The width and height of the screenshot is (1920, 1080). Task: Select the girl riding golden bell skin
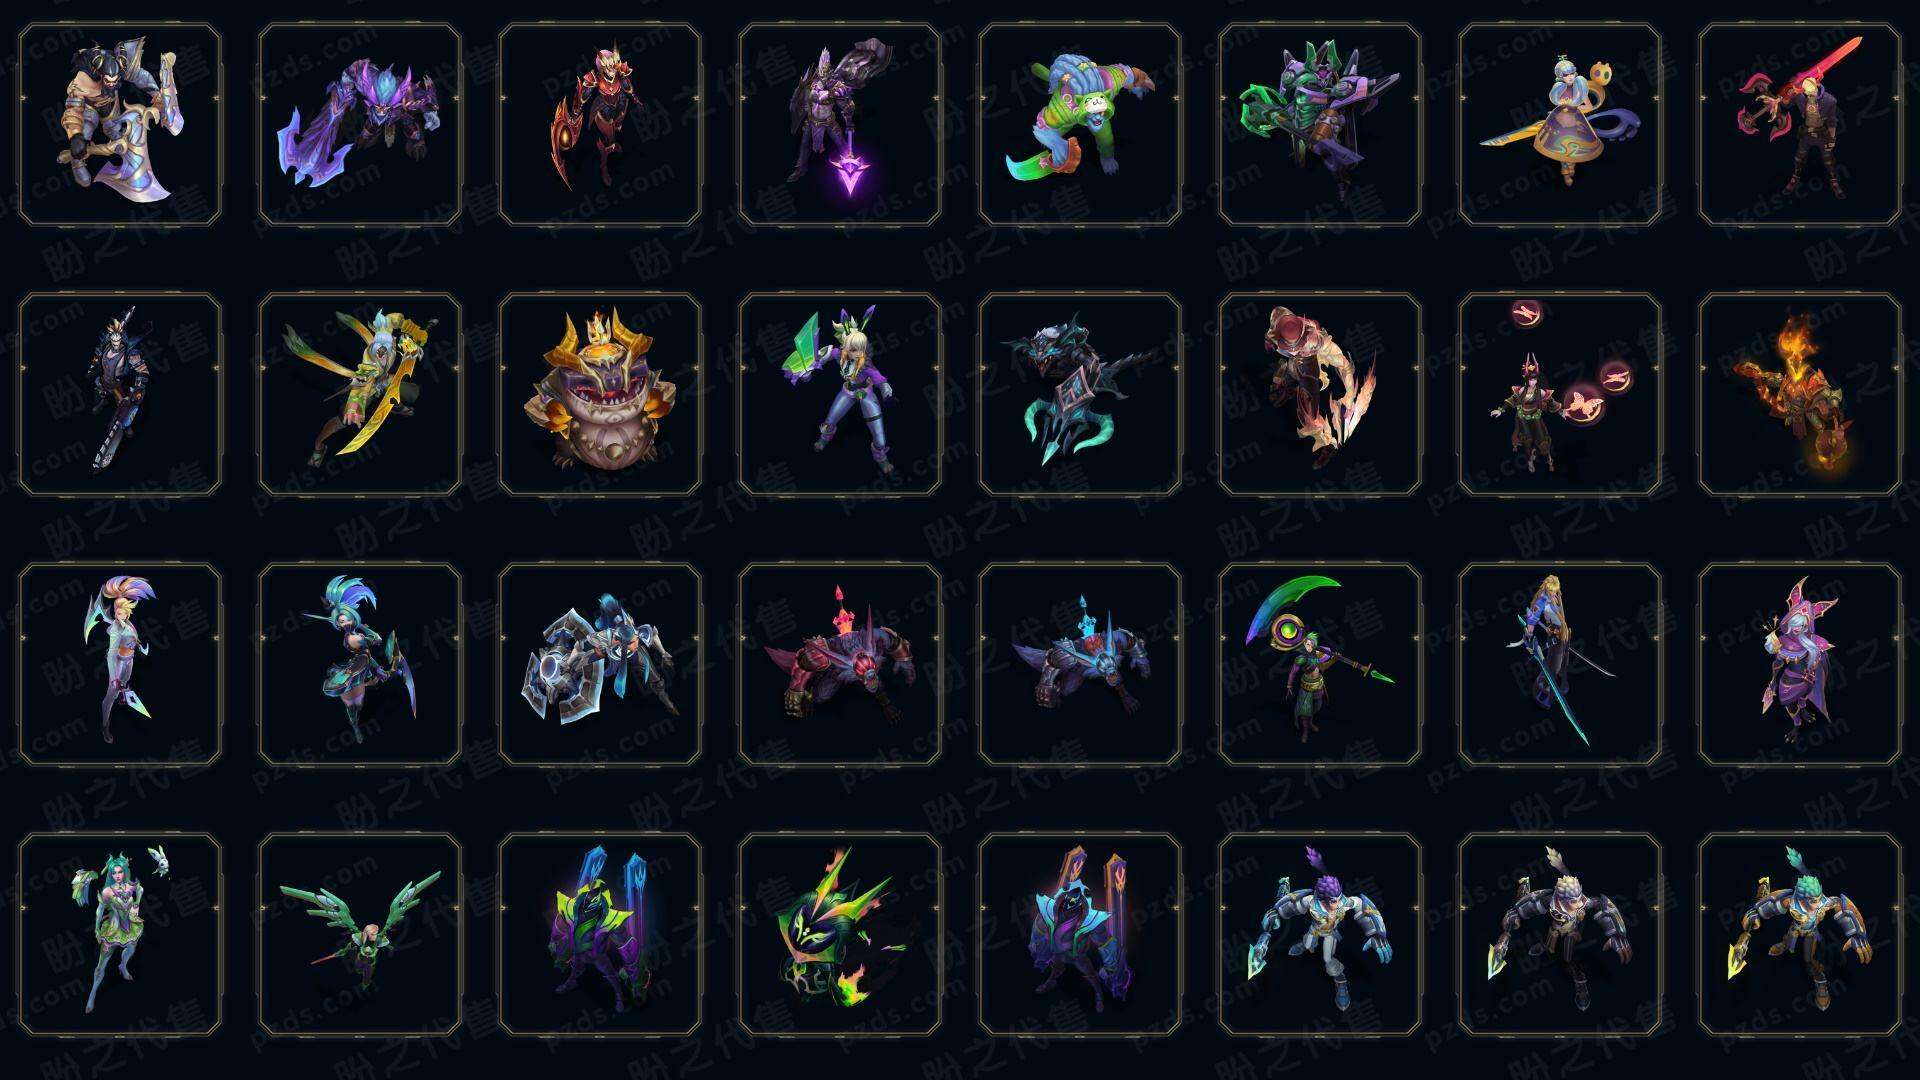1560,124
